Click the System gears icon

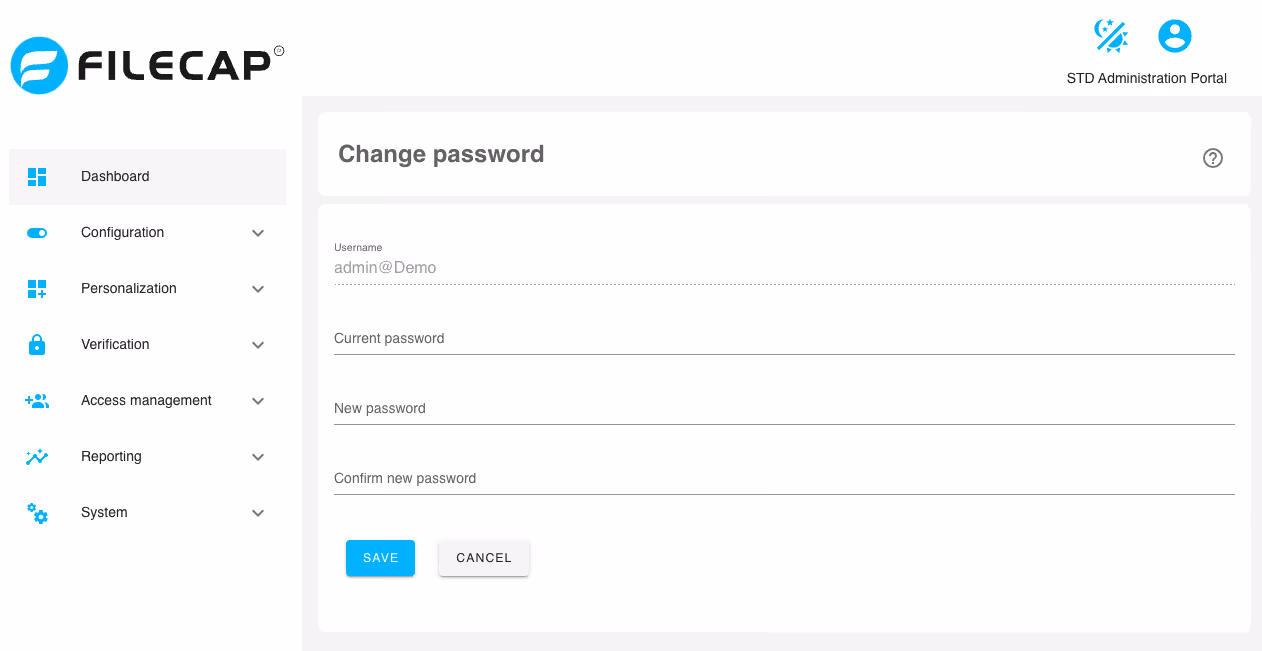(x=37, y=513)
